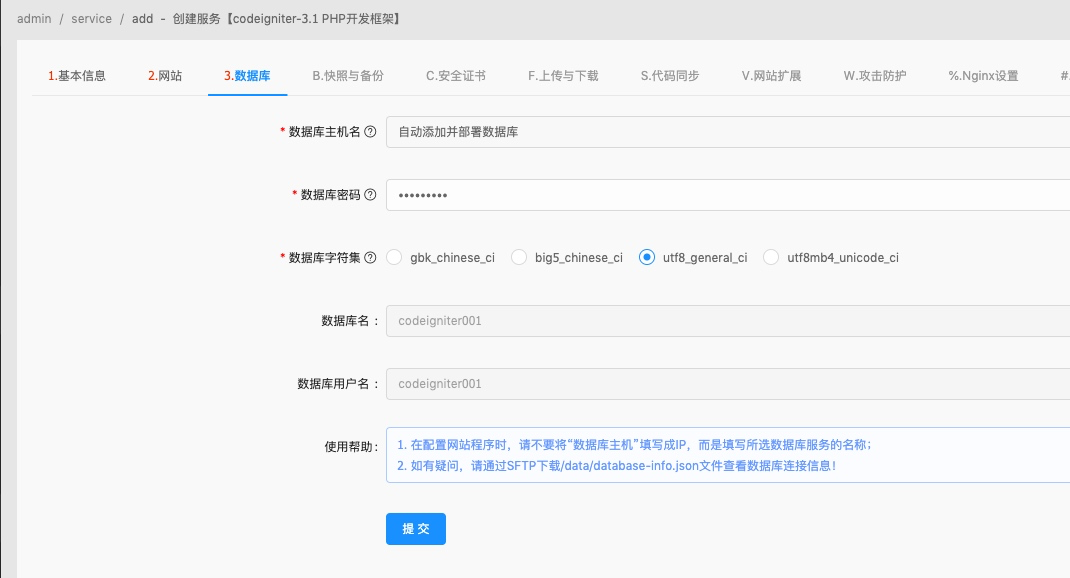Switch to 1.基本信息 tab
Screen dimensions: 1070x578
tap(76, 76)
